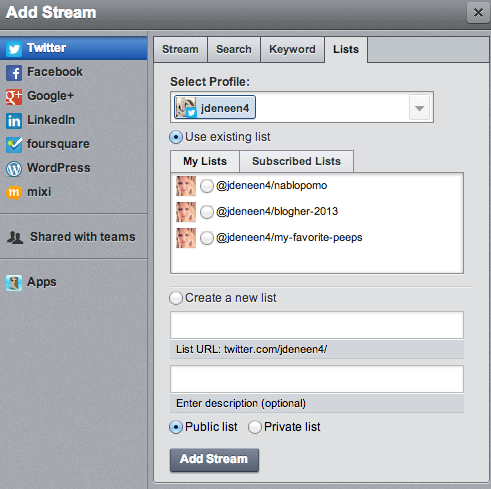Click the new list name input field
The height and width of the screenshot is (489, 491).
click(317, 325)
